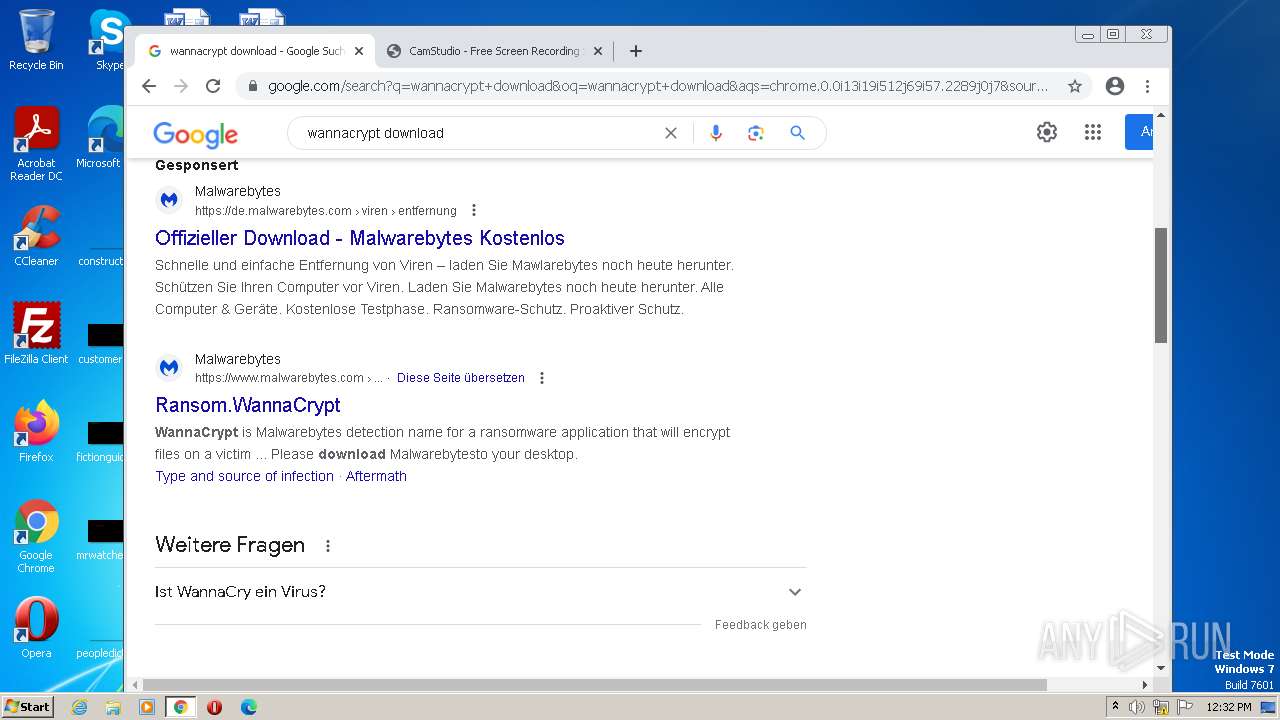Open Google Chrome desktop shortcut
Viewport: 1280px width, 720px height.
(x=36, y=537)
